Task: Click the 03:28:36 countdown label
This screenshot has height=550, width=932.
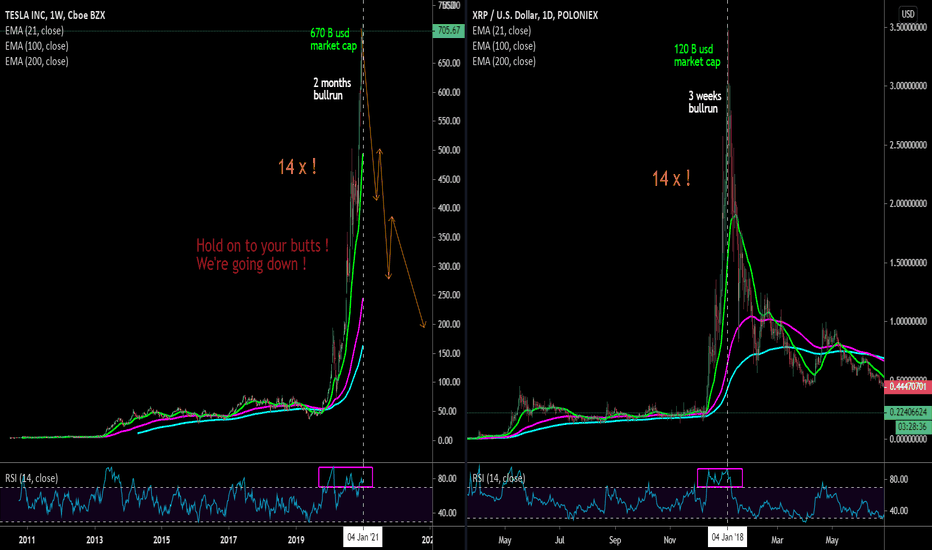Action: tap(912, 426)
